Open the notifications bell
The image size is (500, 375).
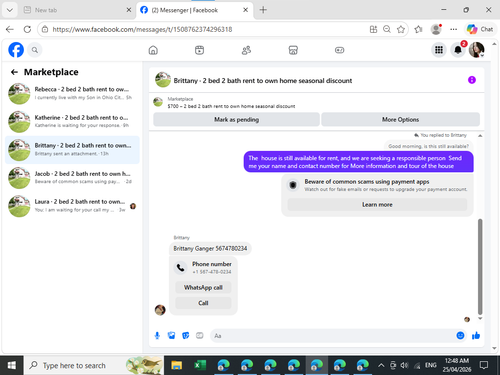point(458,50)
